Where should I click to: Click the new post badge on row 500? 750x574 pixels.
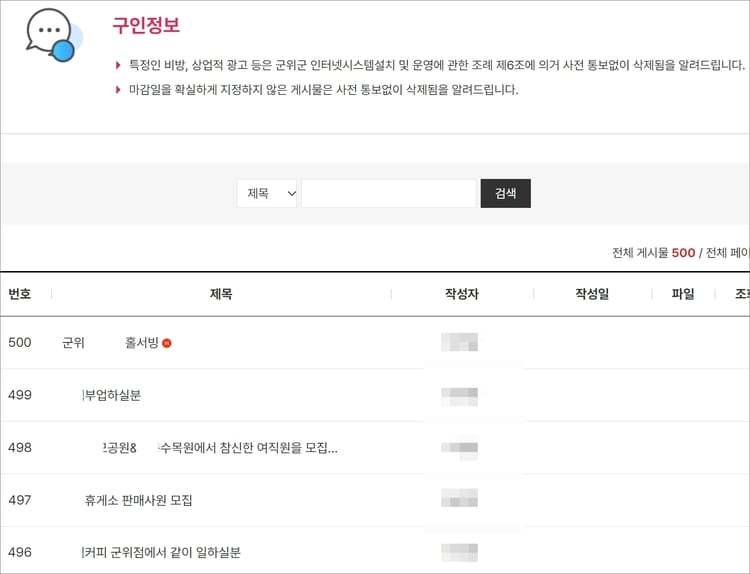(x=166, y=343)
